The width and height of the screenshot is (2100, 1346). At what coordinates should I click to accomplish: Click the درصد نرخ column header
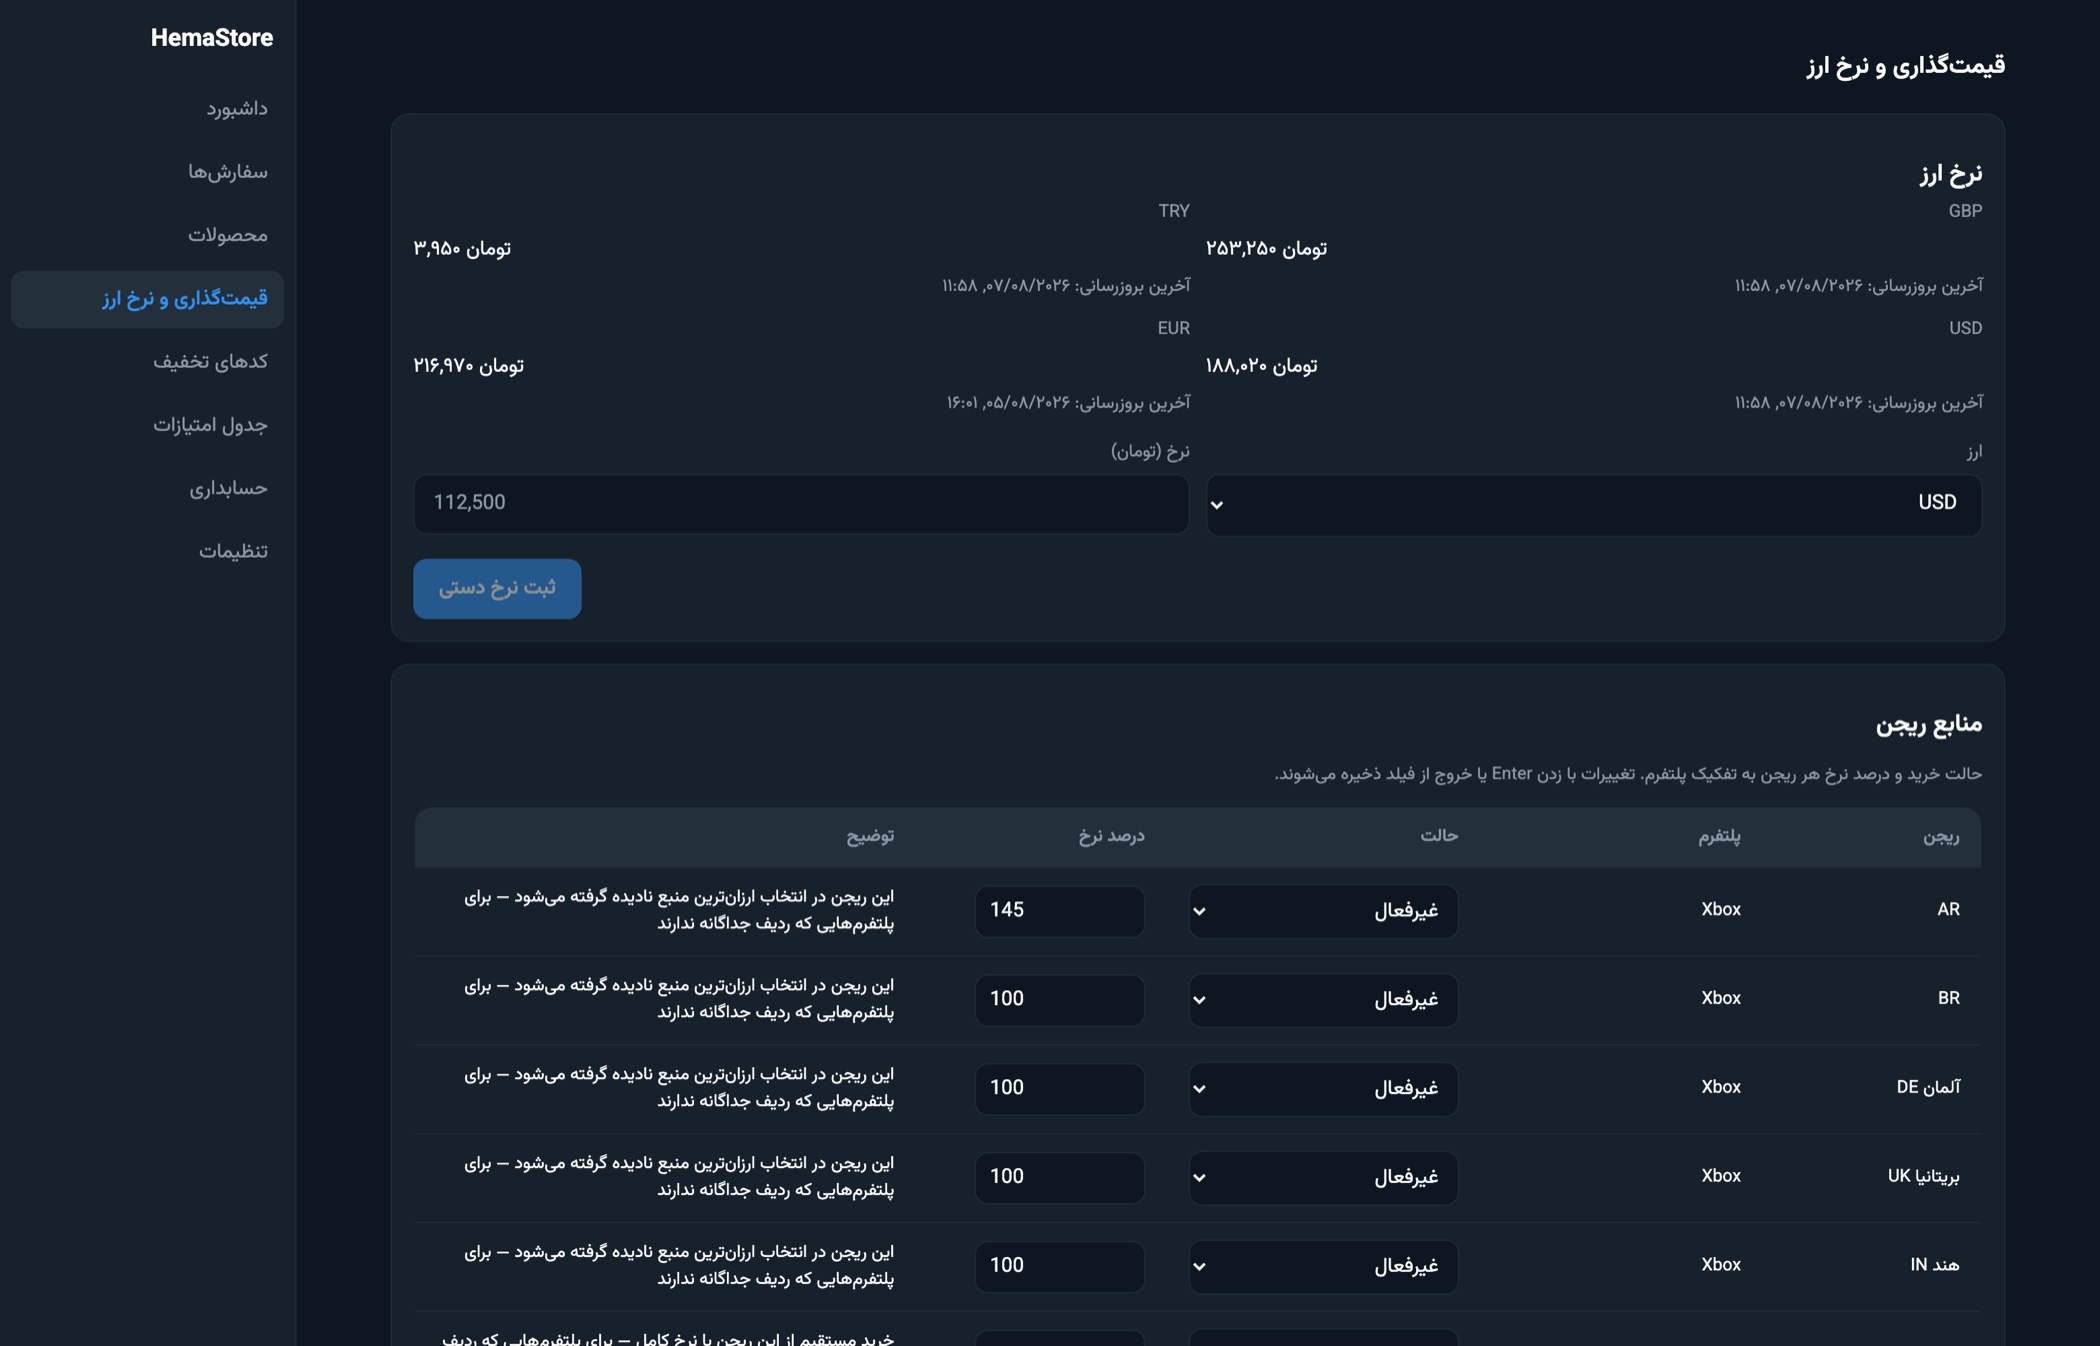pos(1111,836)
